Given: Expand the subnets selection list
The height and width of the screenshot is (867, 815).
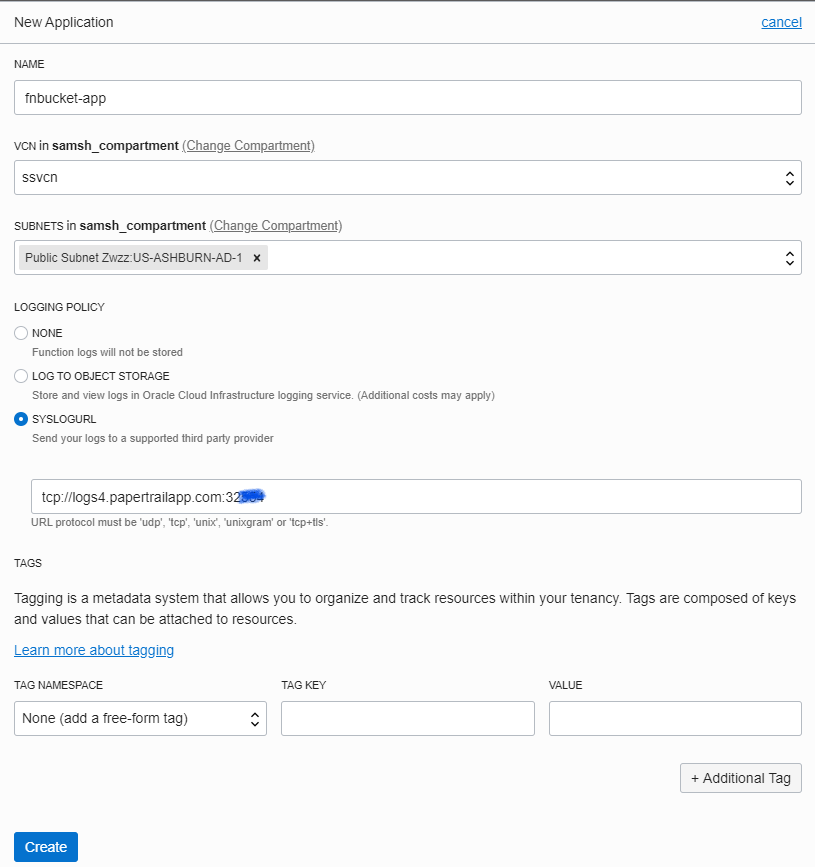Looking at the screenshot, I should [500, 257].
